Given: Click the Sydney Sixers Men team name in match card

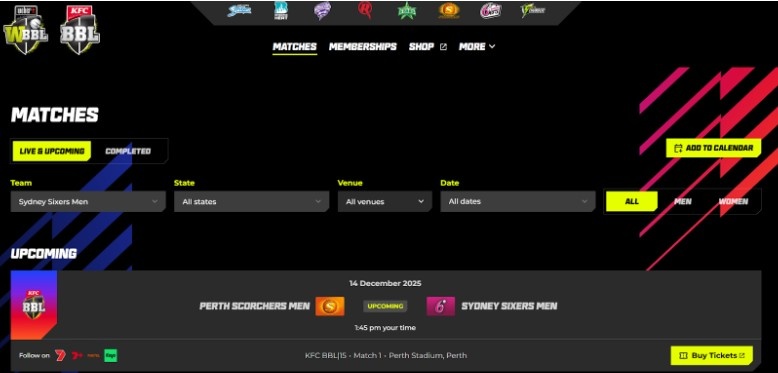Looking at the screenshot, I should [x=509, y=306].
